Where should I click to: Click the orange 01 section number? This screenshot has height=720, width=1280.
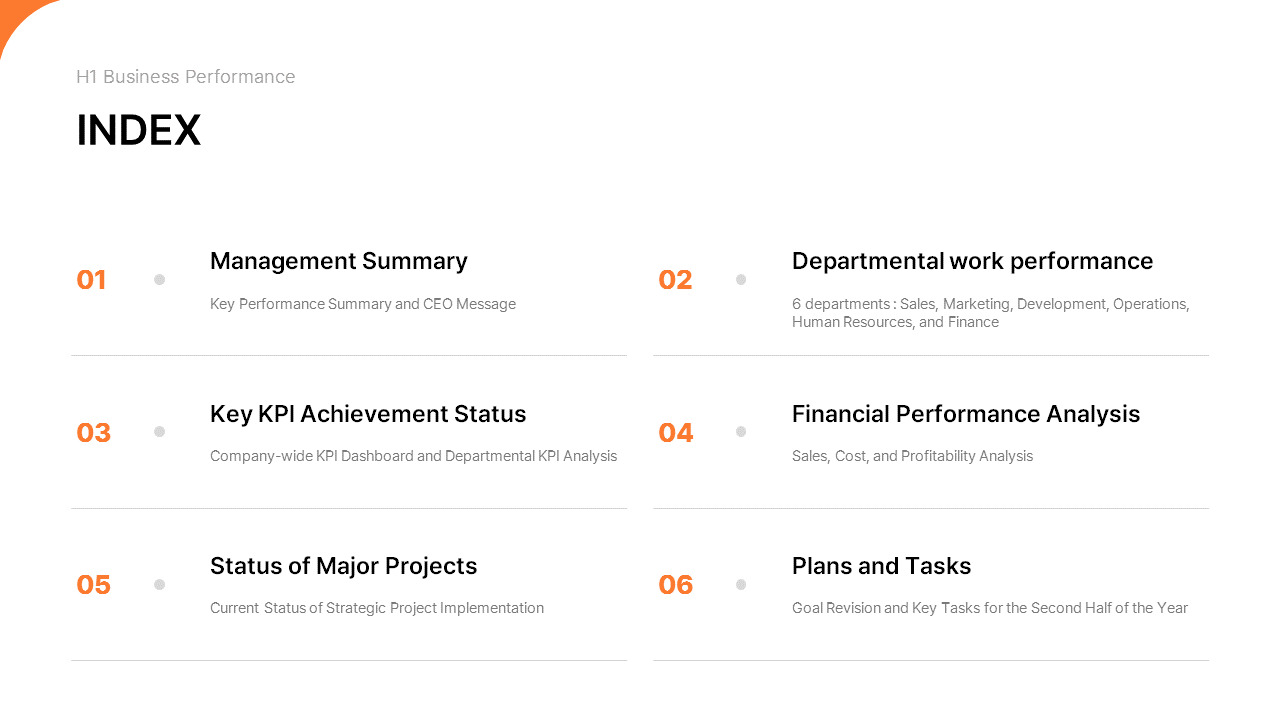point(91,280)
